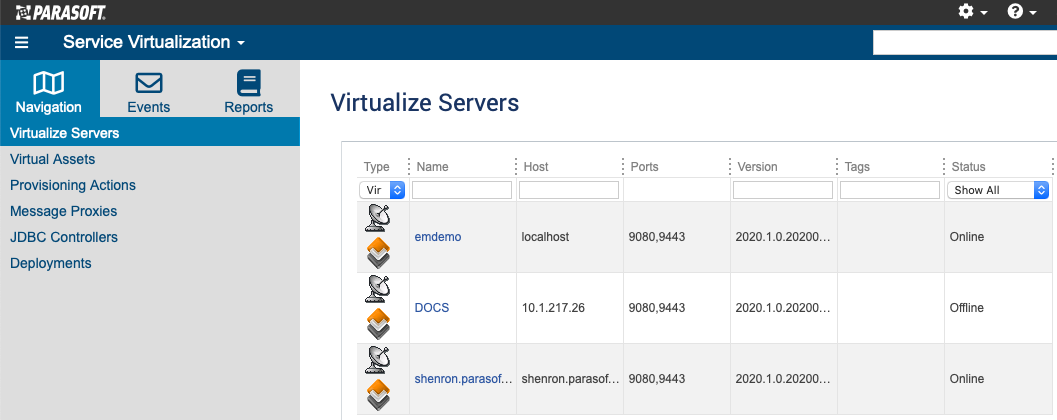
Task: Click the Offline status cell
Action: 967,308
